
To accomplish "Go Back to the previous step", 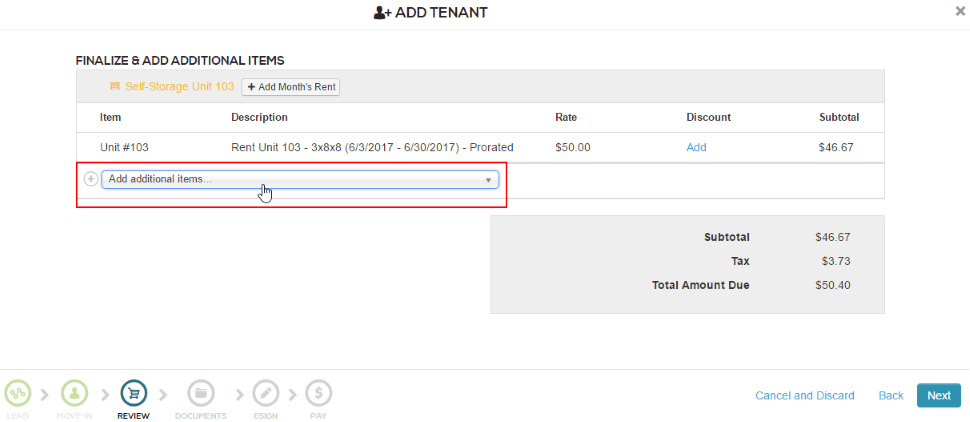I will pyautogui.click(x=891, y=395).
